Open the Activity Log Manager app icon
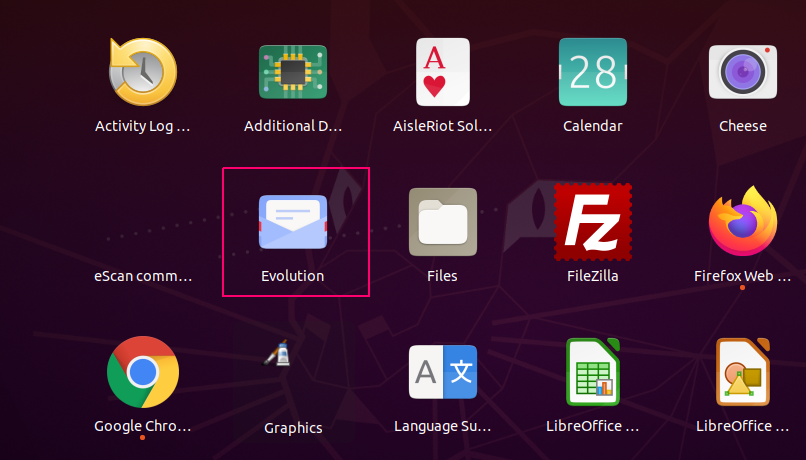 (143, 71)
